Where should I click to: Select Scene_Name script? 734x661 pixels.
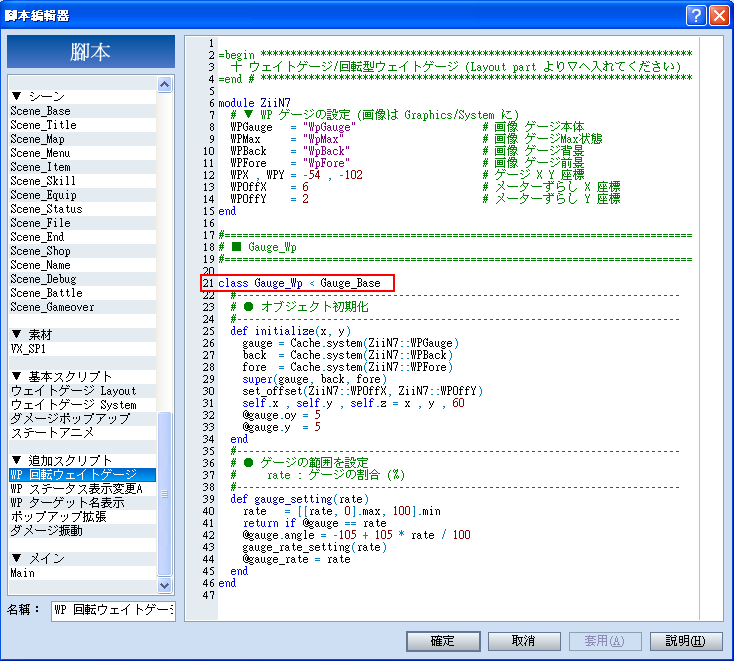(82, 265)
